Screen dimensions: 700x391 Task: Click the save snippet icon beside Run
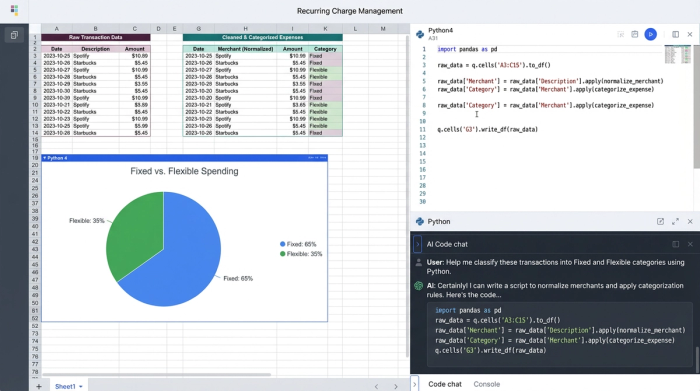tap(634, 34)
